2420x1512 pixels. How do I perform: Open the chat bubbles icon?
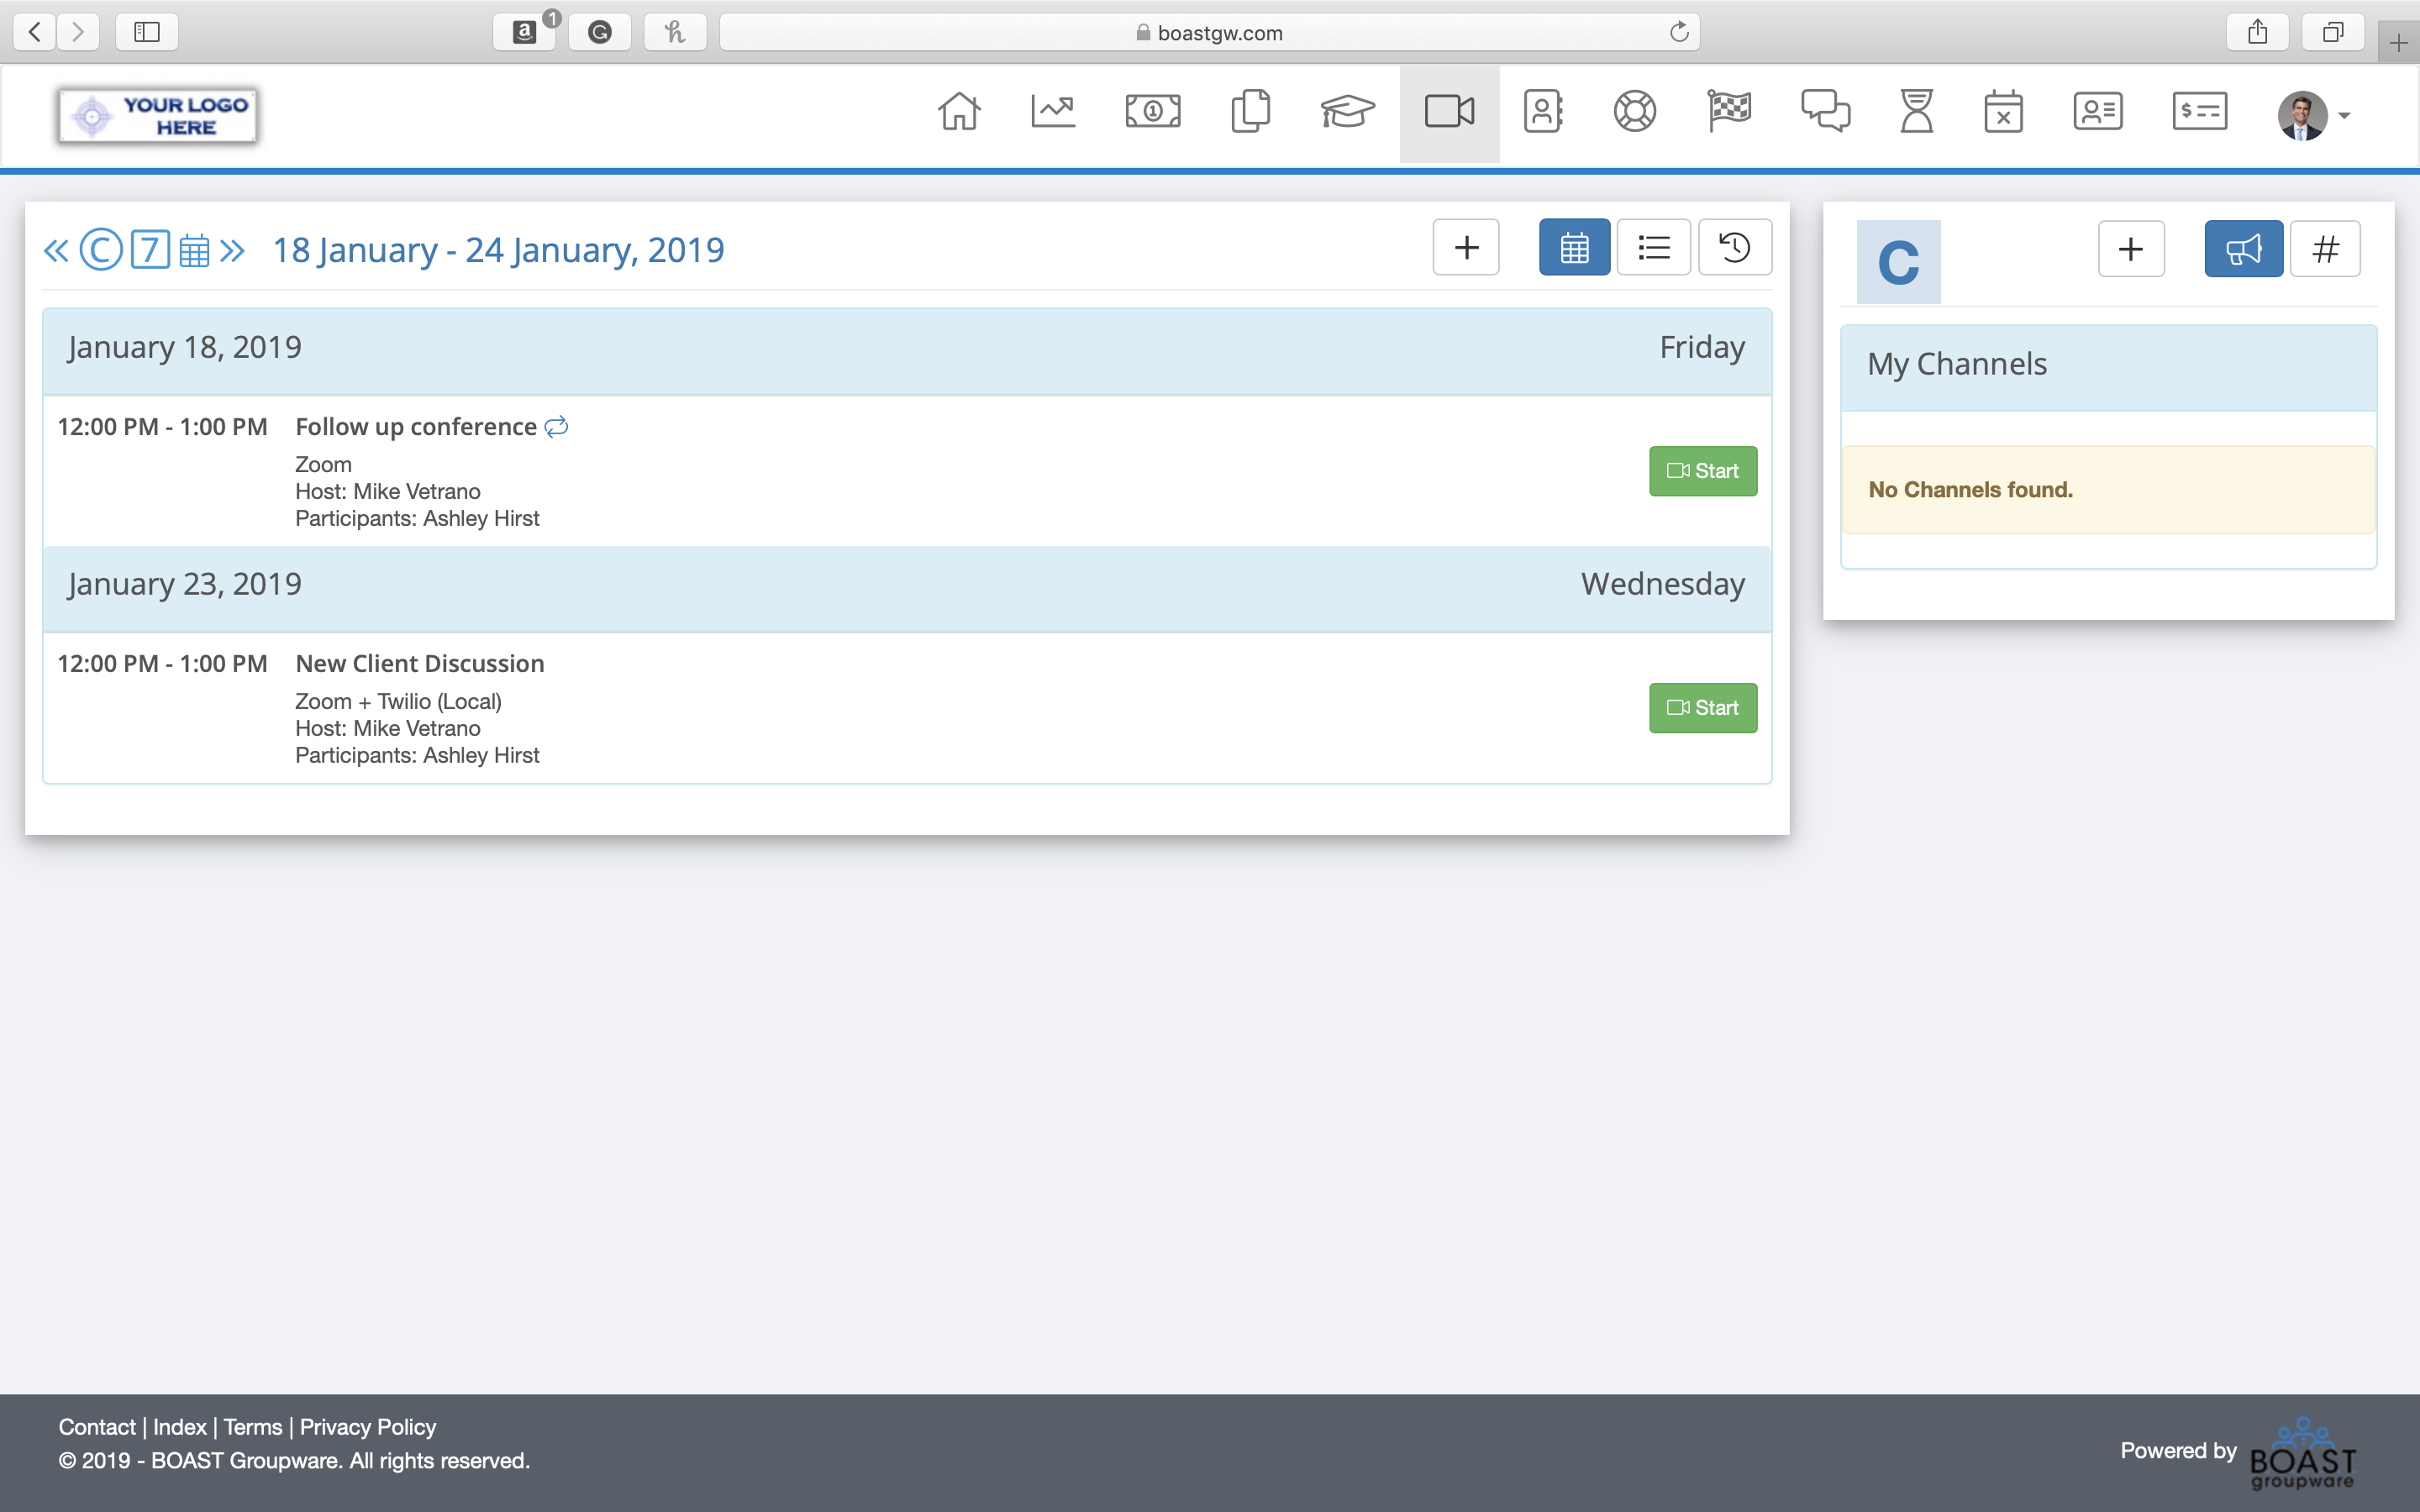1825,111
